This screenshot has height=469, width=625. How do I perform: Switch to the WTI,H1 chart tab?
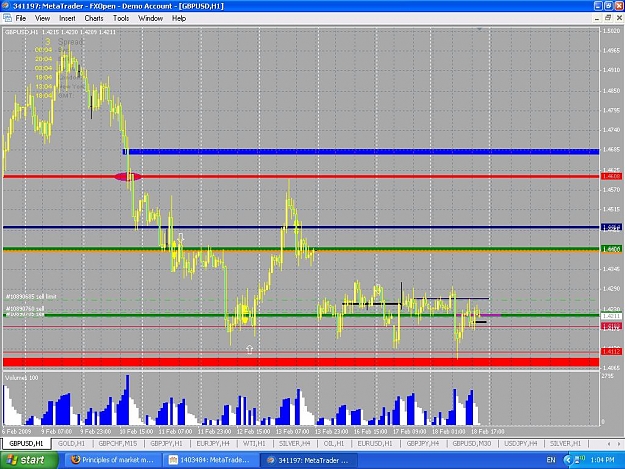(254, 443)
